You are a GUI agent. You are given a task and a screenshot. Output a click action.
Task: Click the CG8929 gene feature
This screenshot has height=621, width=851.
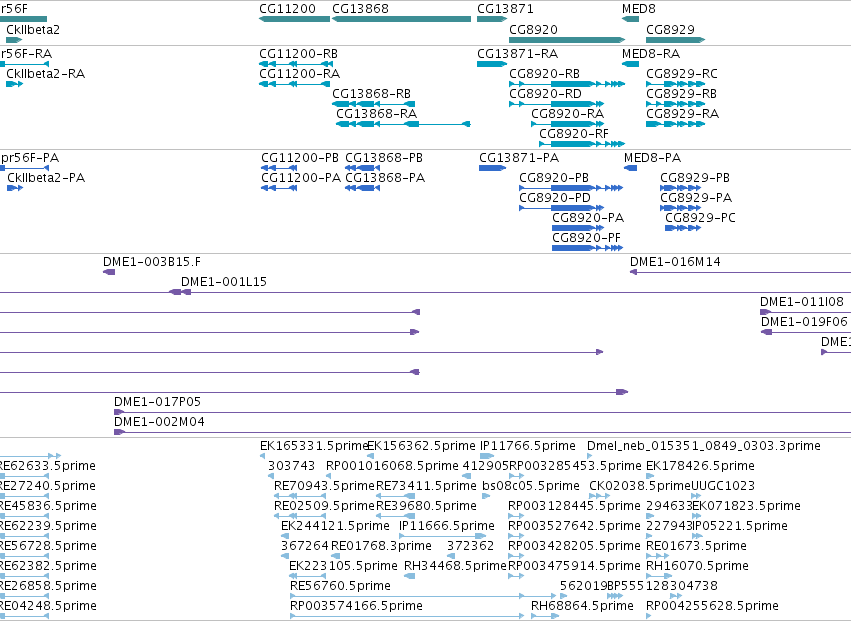676,40
